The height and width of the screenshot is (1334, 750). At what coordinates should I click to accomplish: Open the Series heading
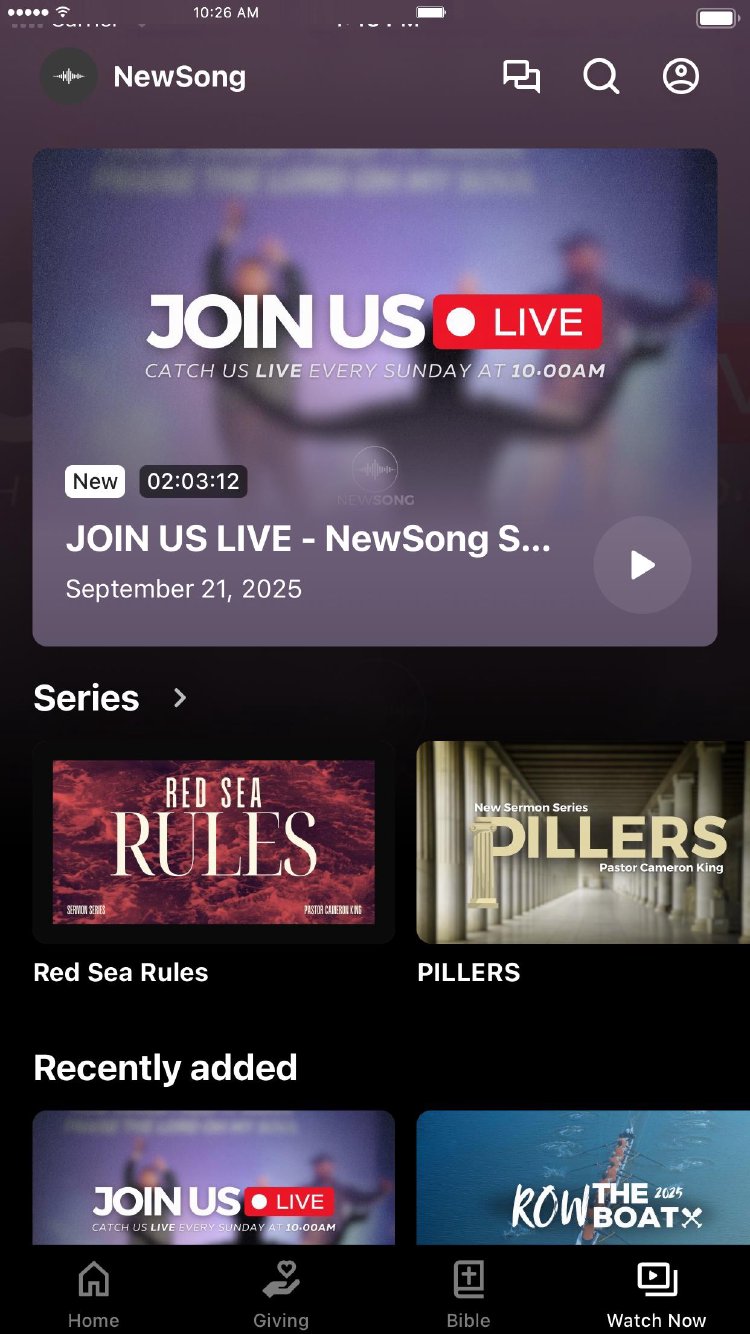tap(86, 698)
